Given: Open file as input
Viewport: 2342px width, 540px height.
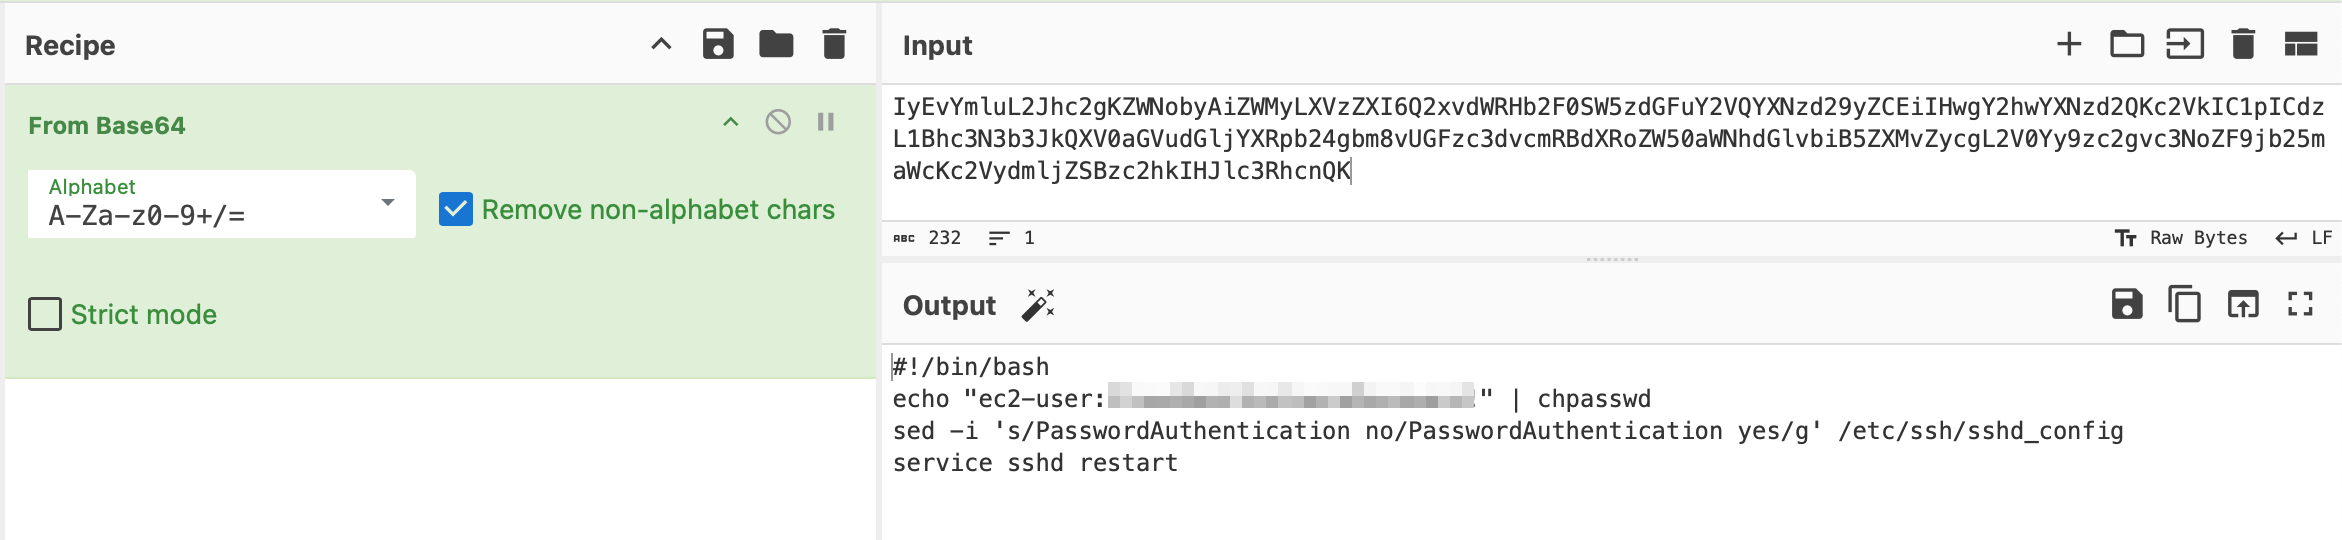Looking at the screenshot, I should pyautogui.click(x=2185, y=45).
